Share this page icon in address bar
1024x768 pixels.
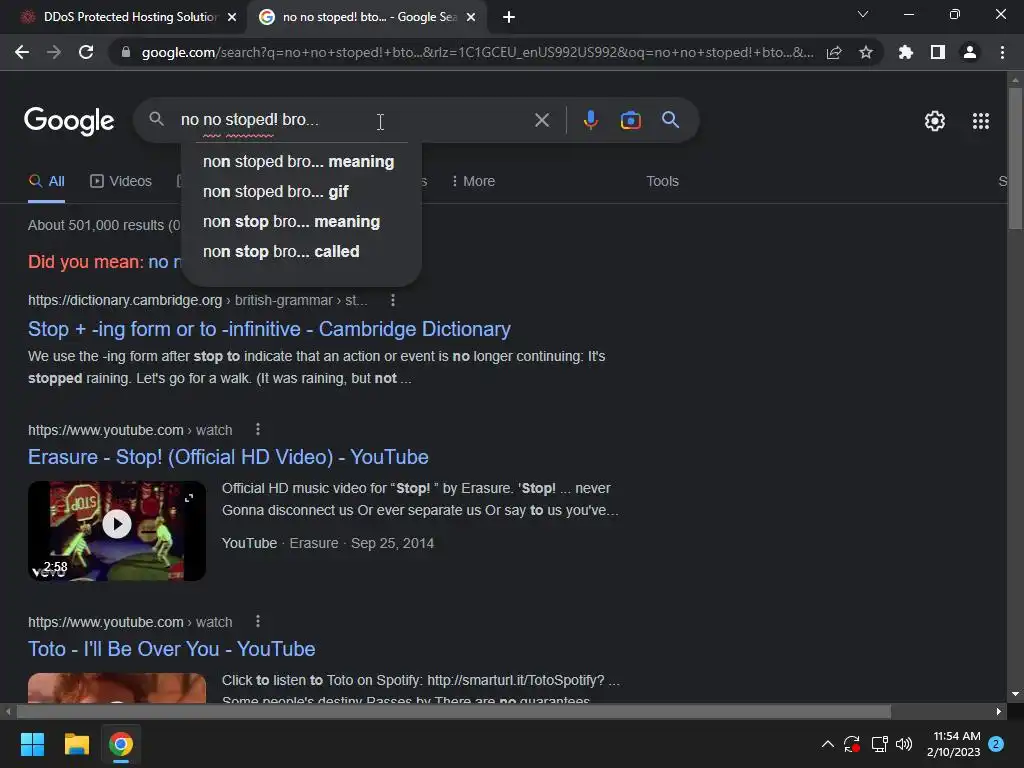(x=834, y=52)
